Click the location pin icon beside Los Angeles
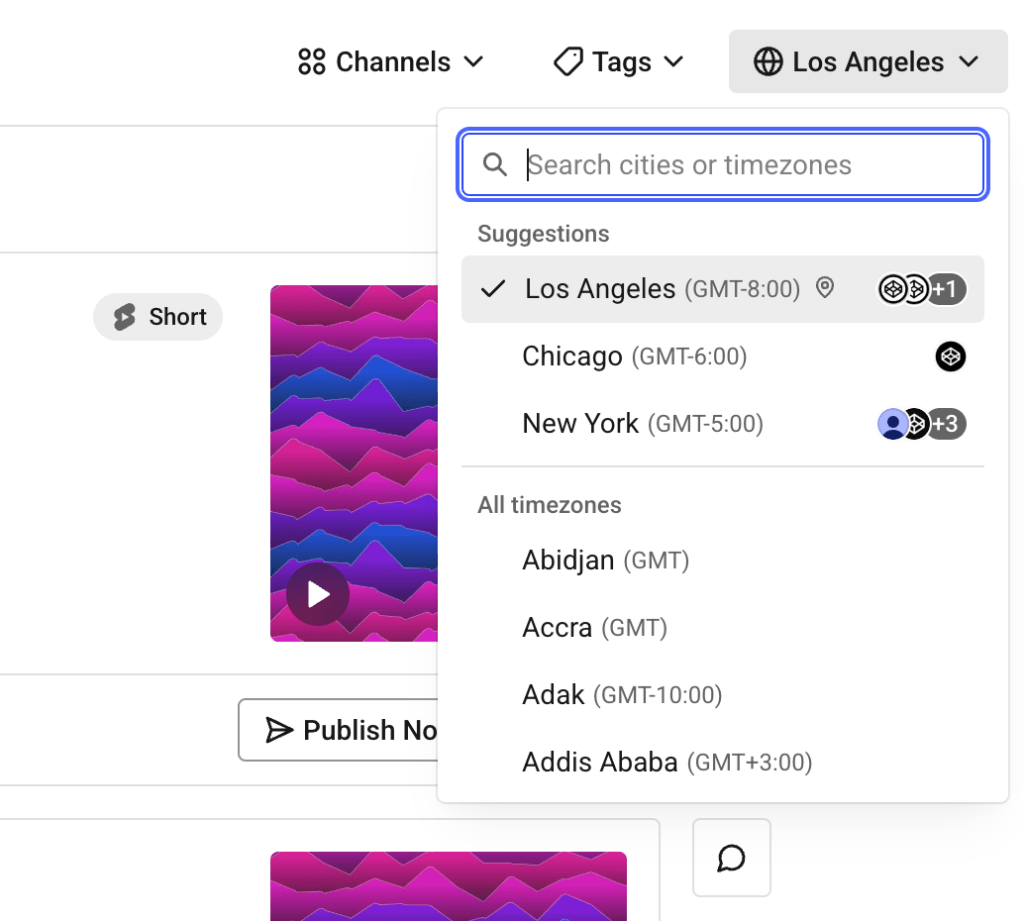Image resolution: width=1024 pixels, height=921 pixels. [x=825, y=289]
